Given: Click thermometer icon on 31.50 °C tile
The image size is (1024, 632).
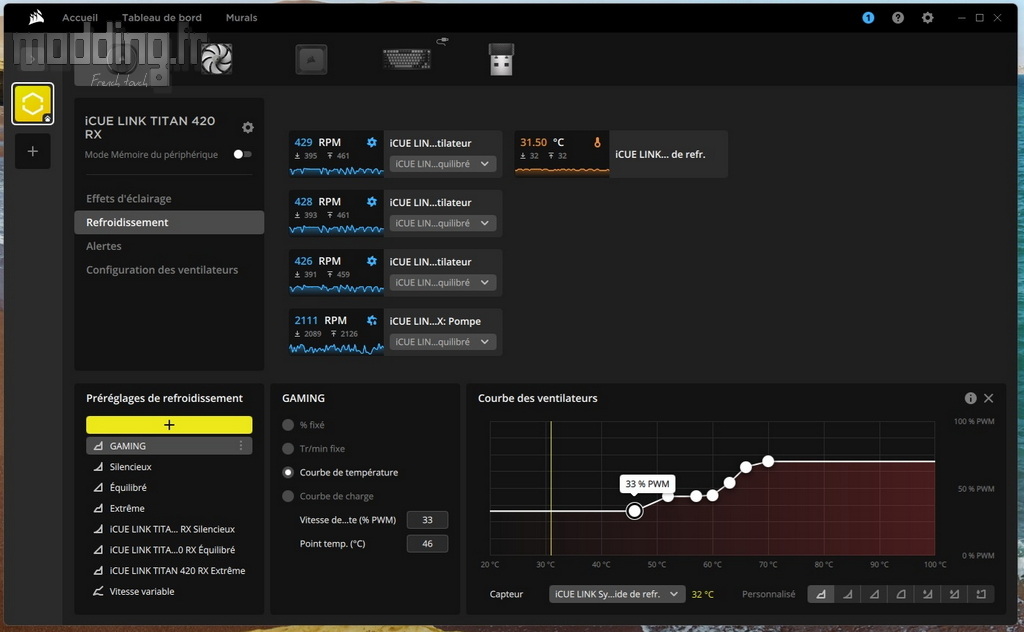Looking at the screenshot, I should coord(597,142).
